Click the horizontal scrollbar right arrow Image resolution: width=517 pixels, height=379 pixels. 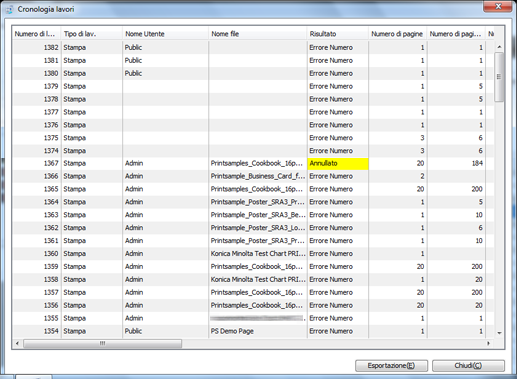coord(489,343)
